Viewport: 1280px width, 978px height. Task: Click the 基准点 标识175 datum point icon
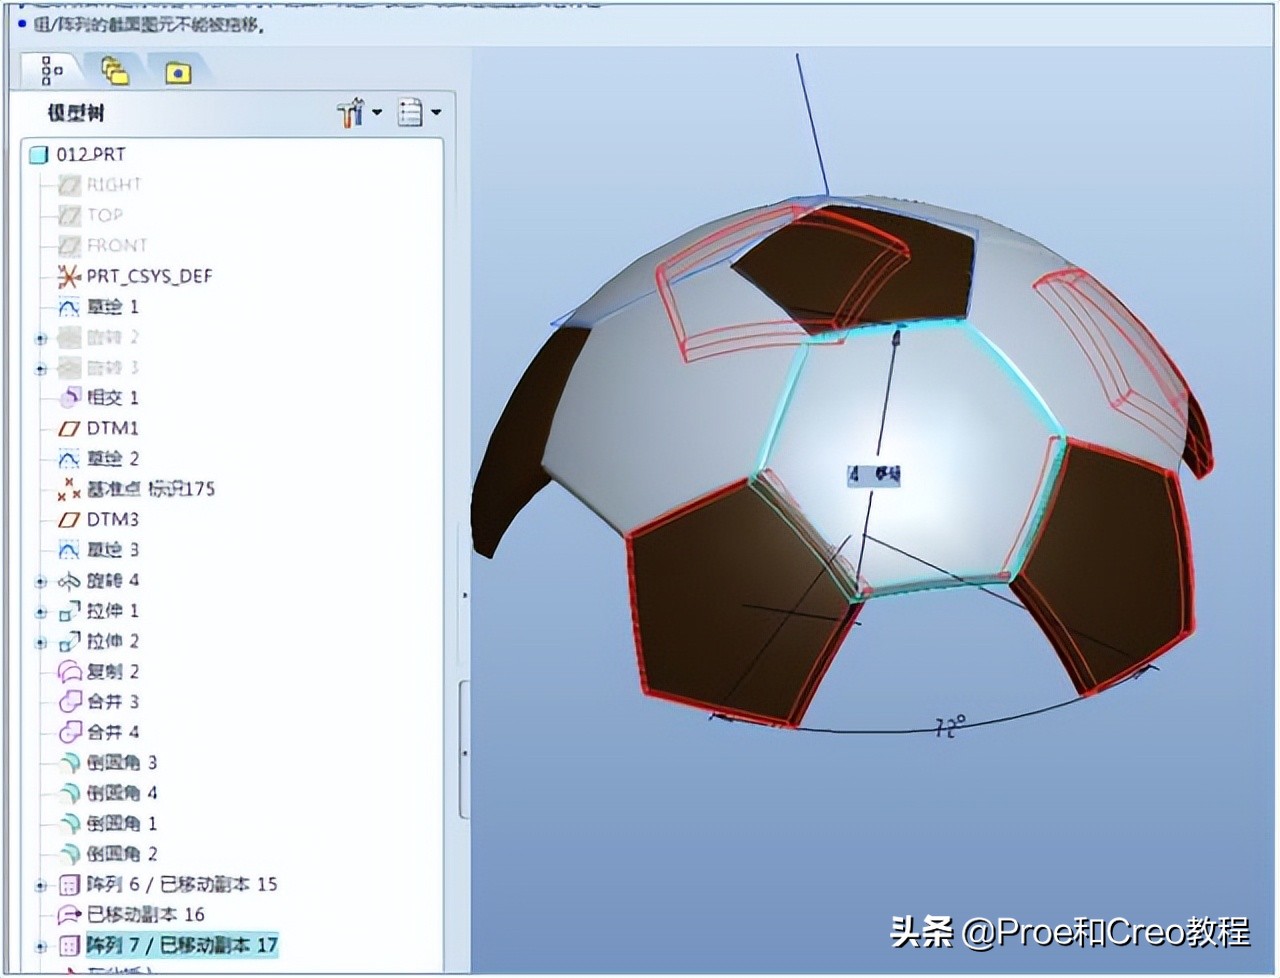(68, 489)
